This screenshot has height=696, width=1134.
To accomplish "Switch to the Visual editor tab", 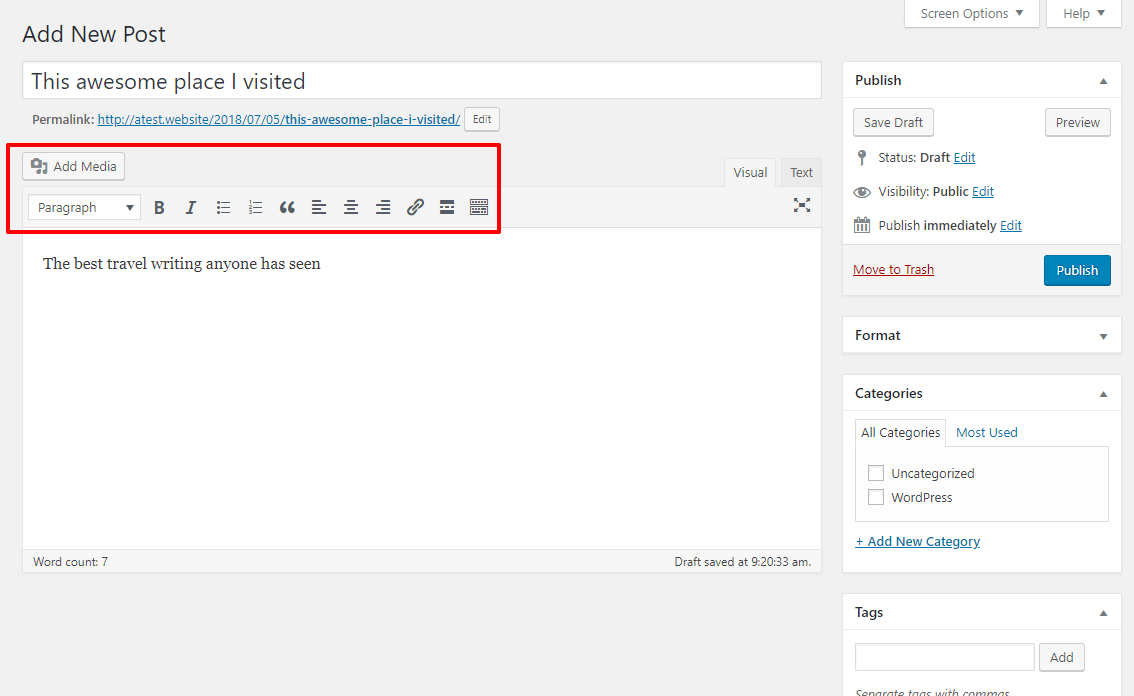I will pyautogui.click(x=750, y=173).
